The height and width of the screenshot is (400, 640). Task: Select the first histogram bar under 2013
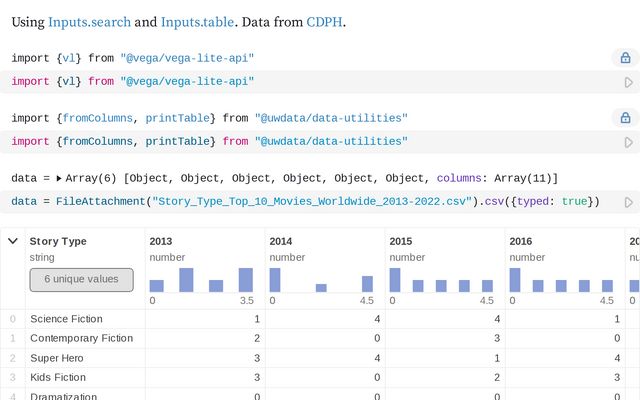tap(157, 286)
